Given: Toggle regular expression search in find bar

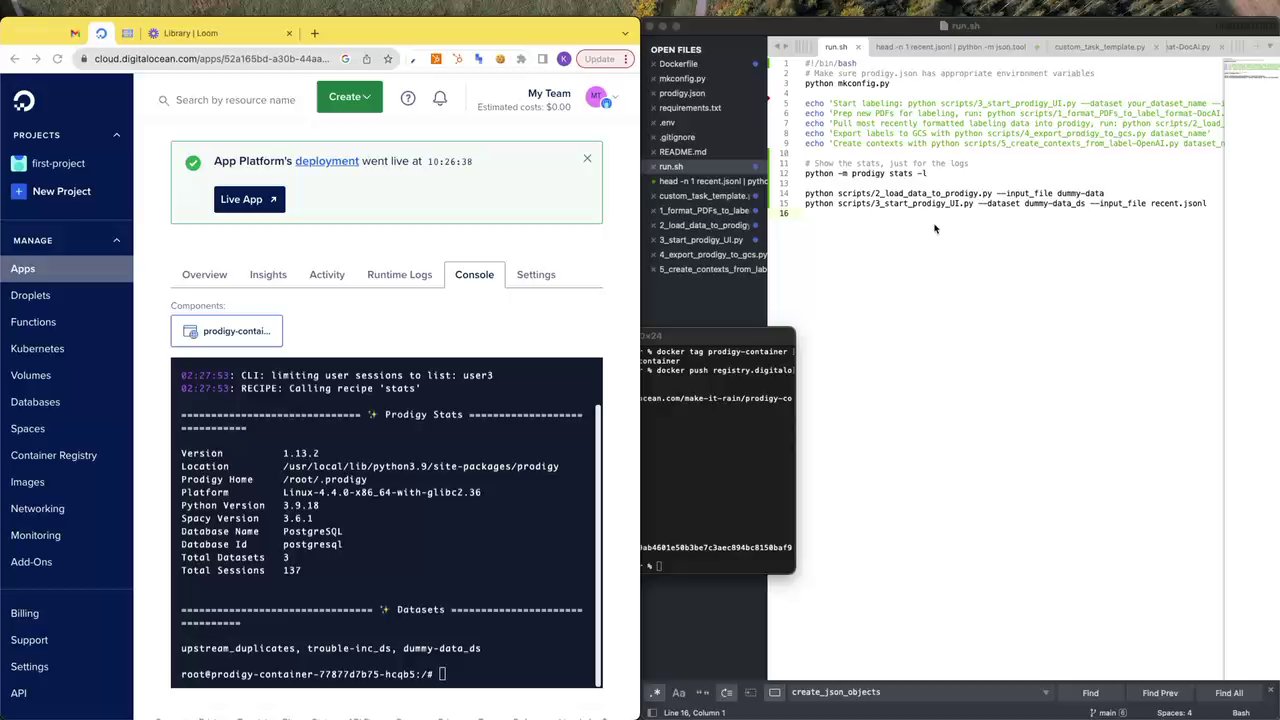Looking at the screenshot, I should coord(656,692).
